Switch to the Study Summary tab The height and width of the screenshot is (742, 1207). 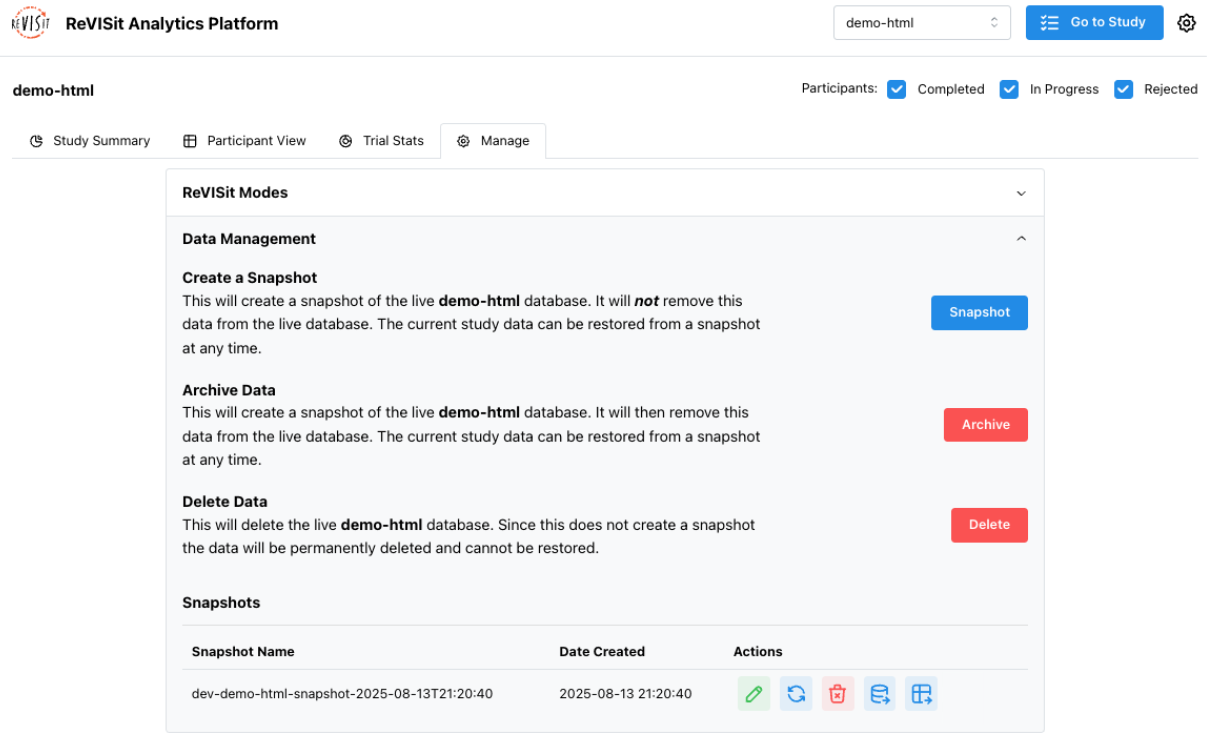tap(90, 141)
